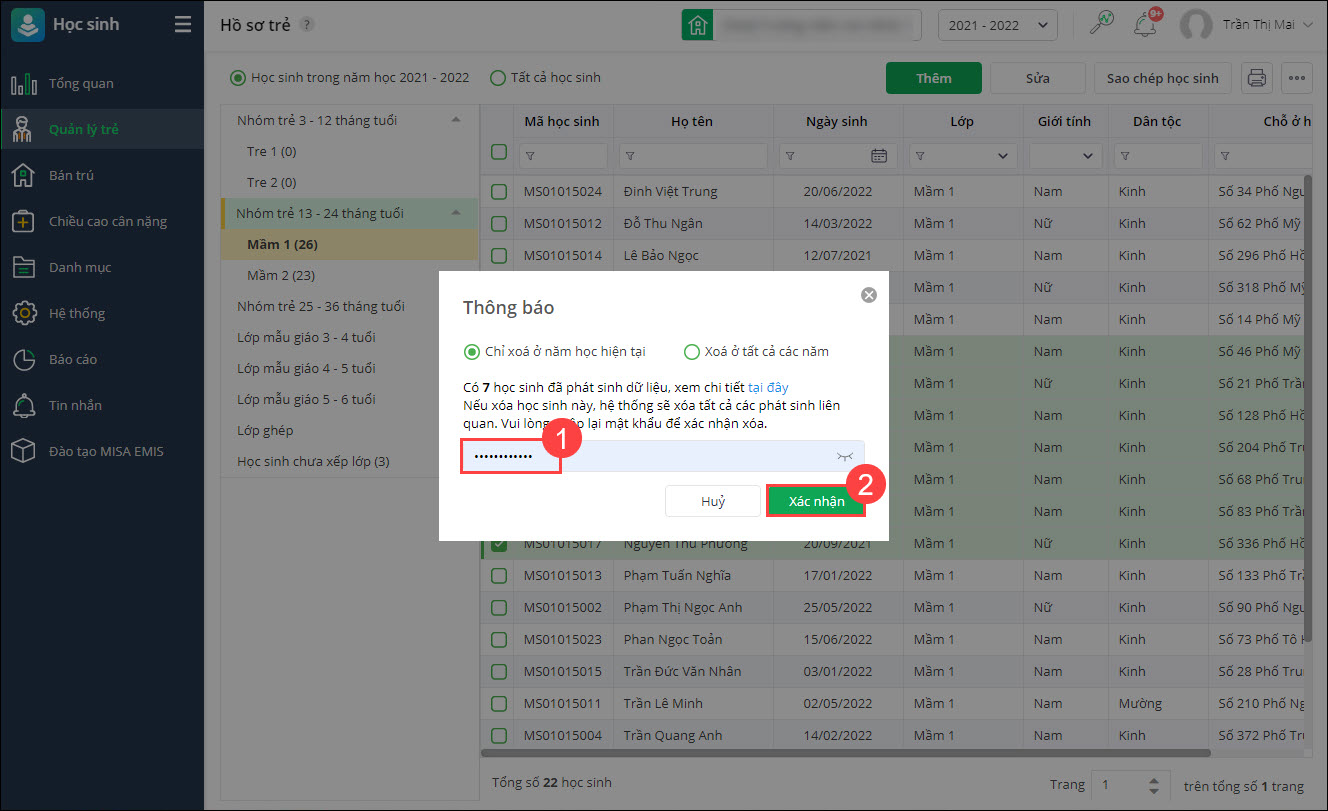The image size is (1328, 811).
Task: Open Chiều cao cân nặng in sidebar
Action: click(x=102, y=221)
